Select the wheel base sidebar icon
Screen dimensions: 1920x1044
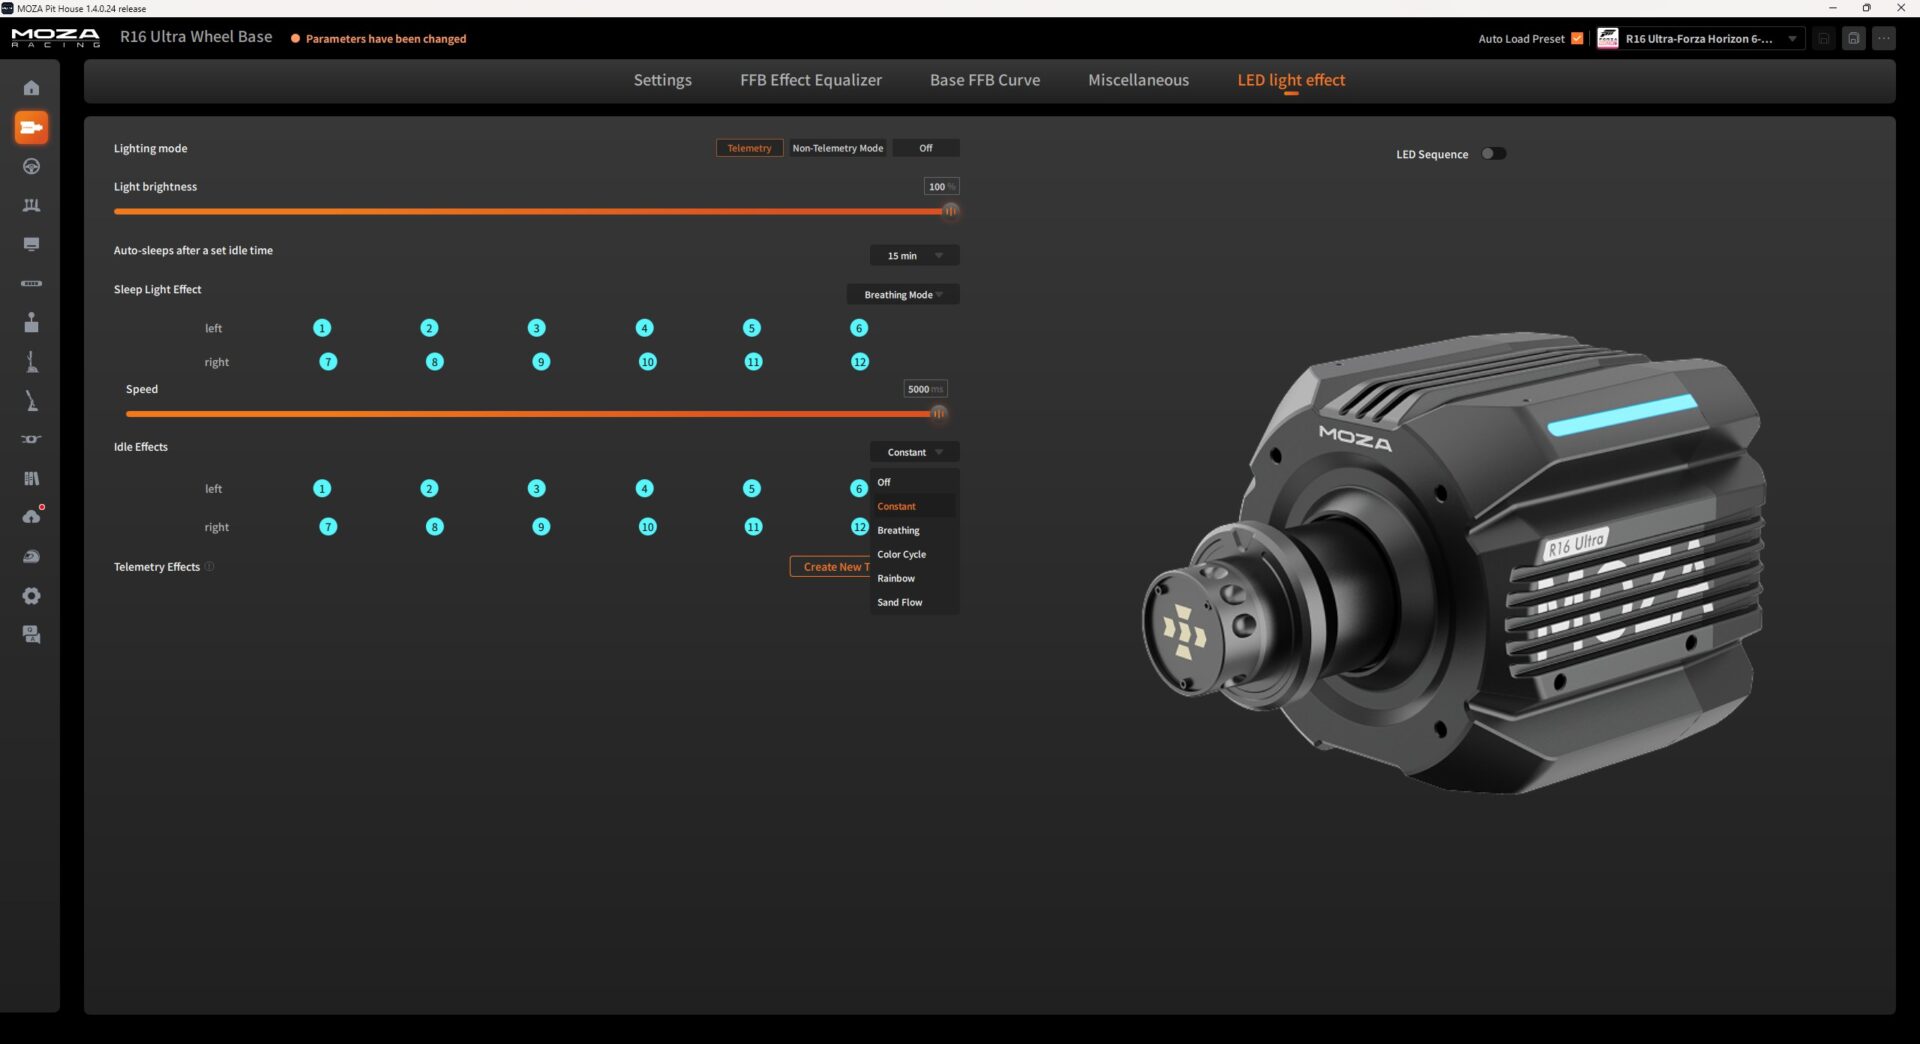[31, 127]
